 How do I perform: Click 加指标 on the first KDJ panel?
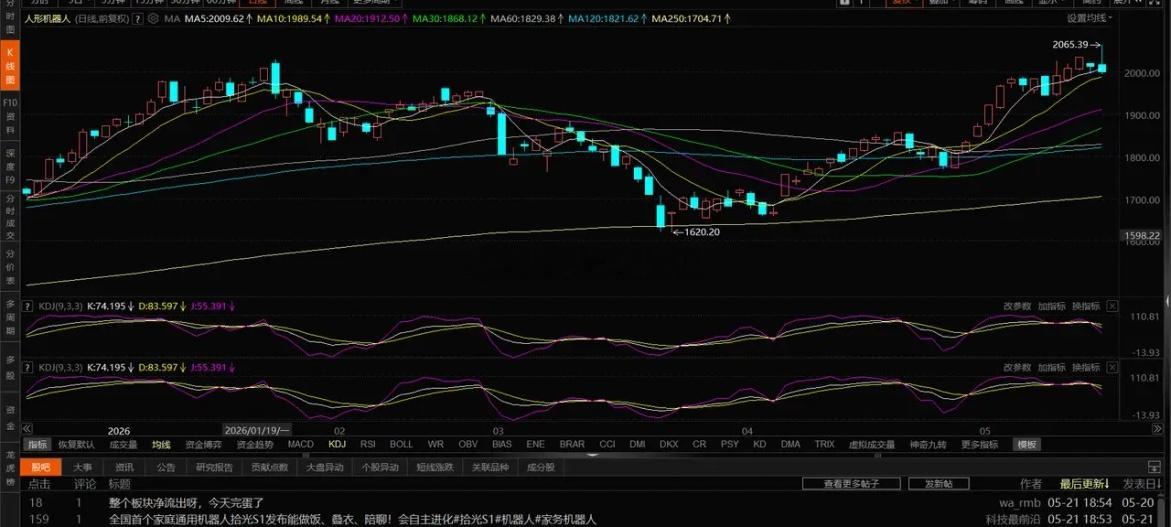[x=1052, y=306]
